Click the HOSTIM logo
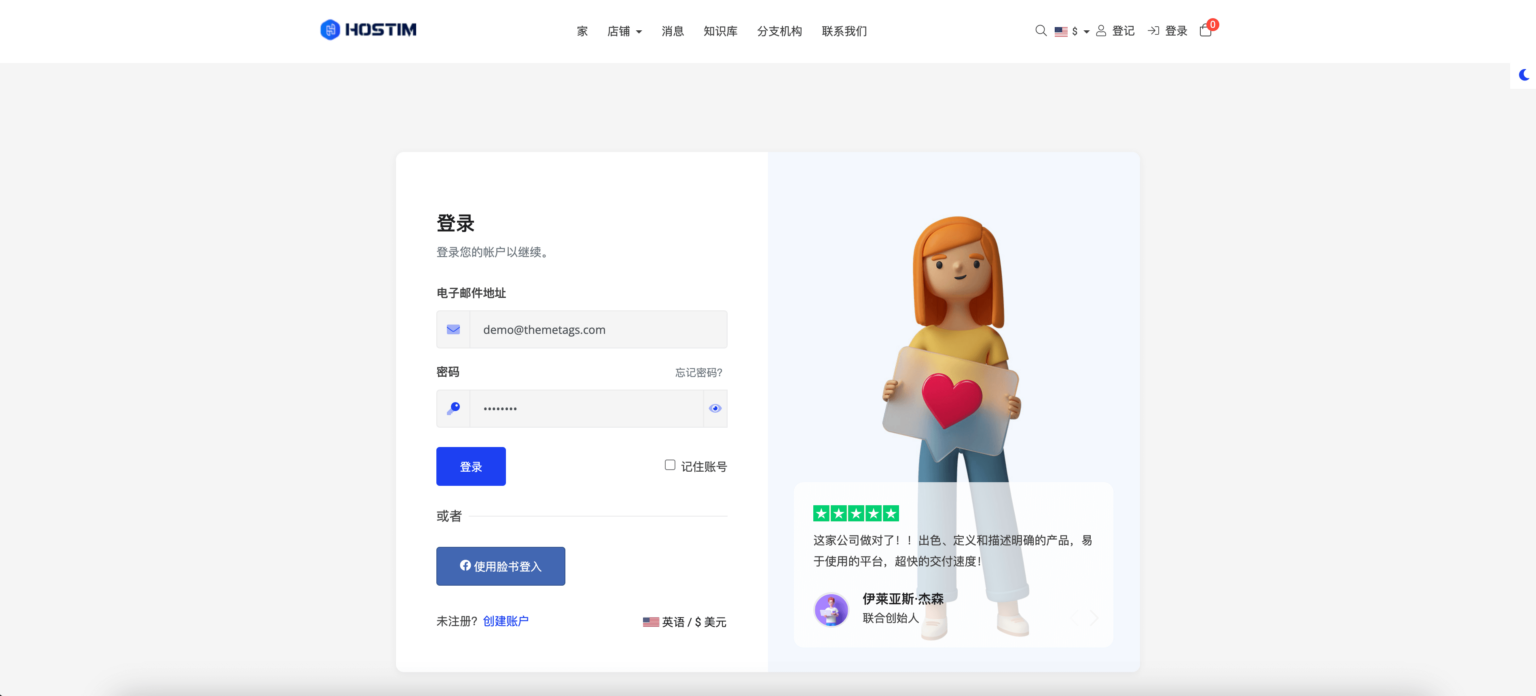Image resolution: width=1536 pixels, height=696 pixels. tap(368, 30)
